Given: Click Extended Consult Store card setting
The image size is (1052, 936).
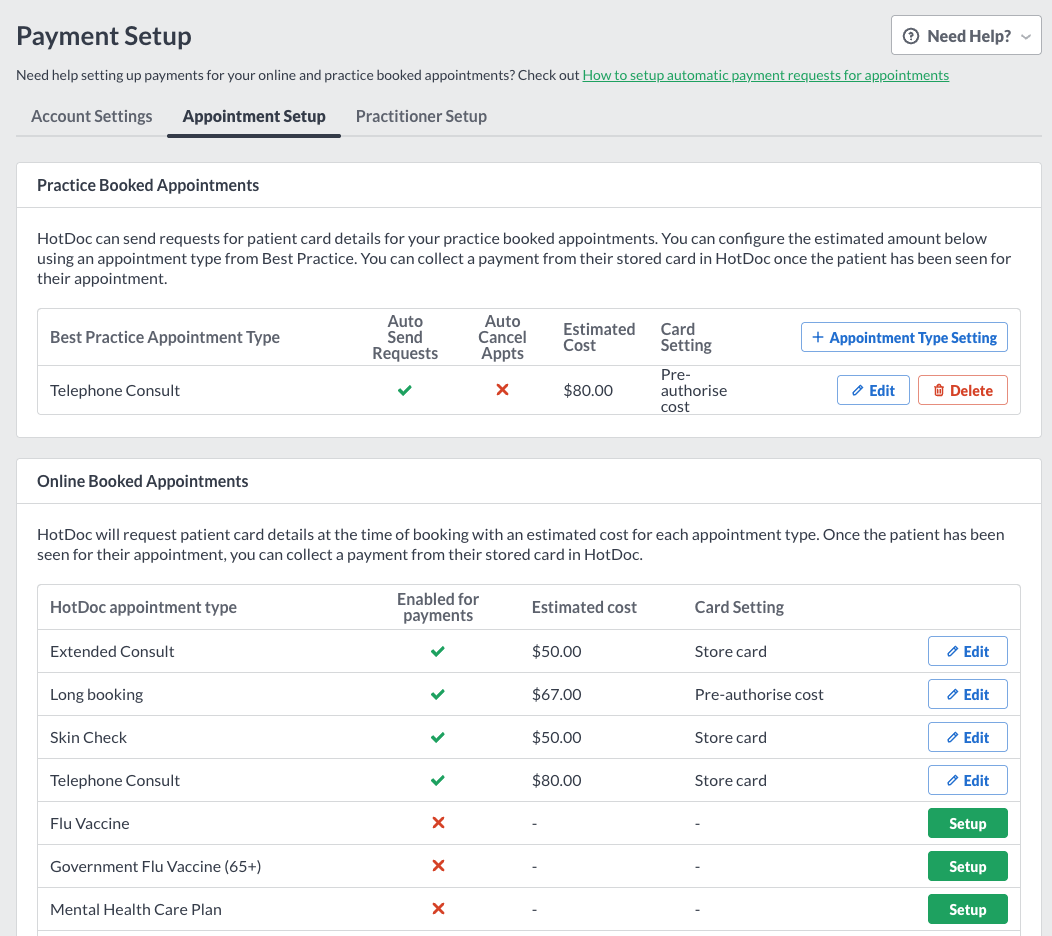Looking at the screenshot, I should tap(731, 652).
